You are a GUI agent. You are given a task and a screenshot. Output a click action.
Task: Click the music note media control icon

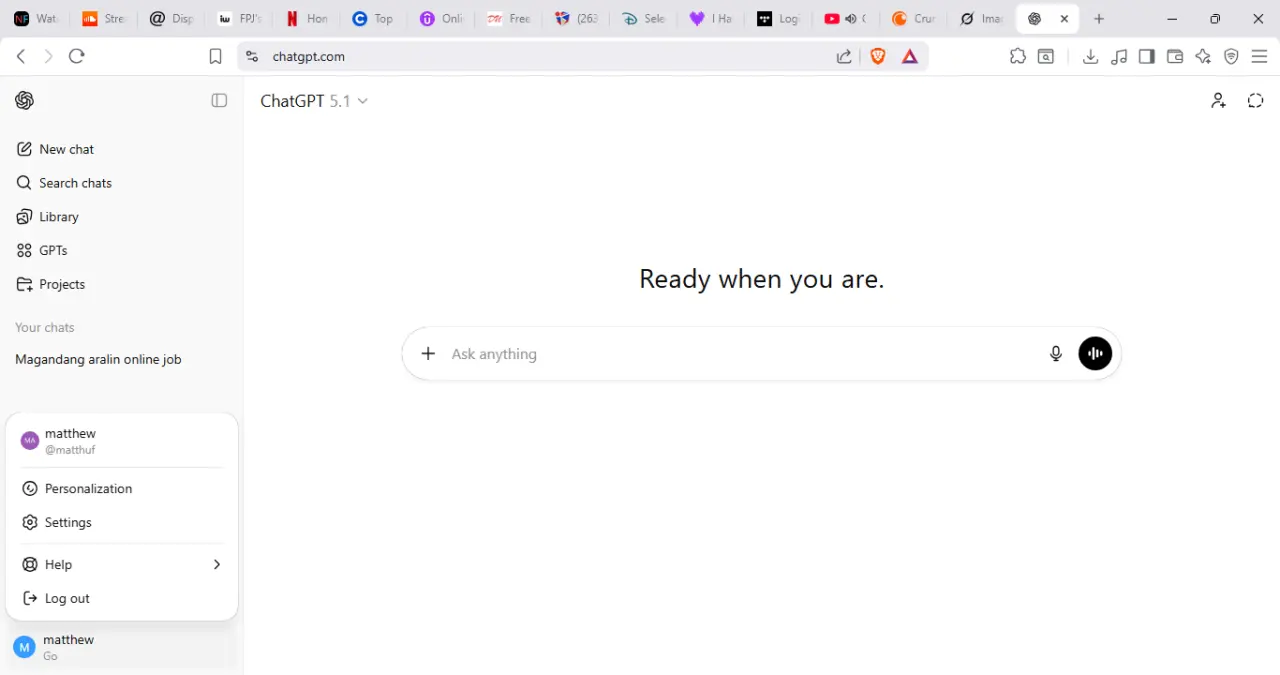tap(1119, 57)
